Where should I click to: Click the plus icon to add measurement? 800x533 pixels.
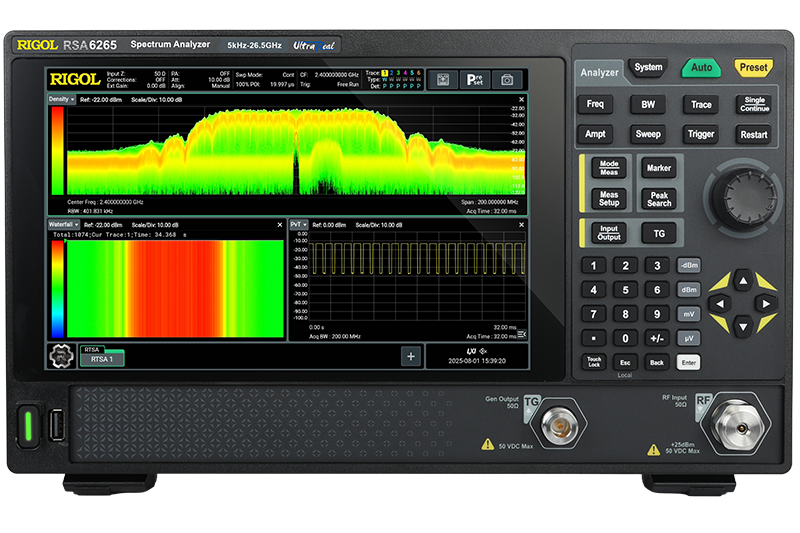click(410, 356)
